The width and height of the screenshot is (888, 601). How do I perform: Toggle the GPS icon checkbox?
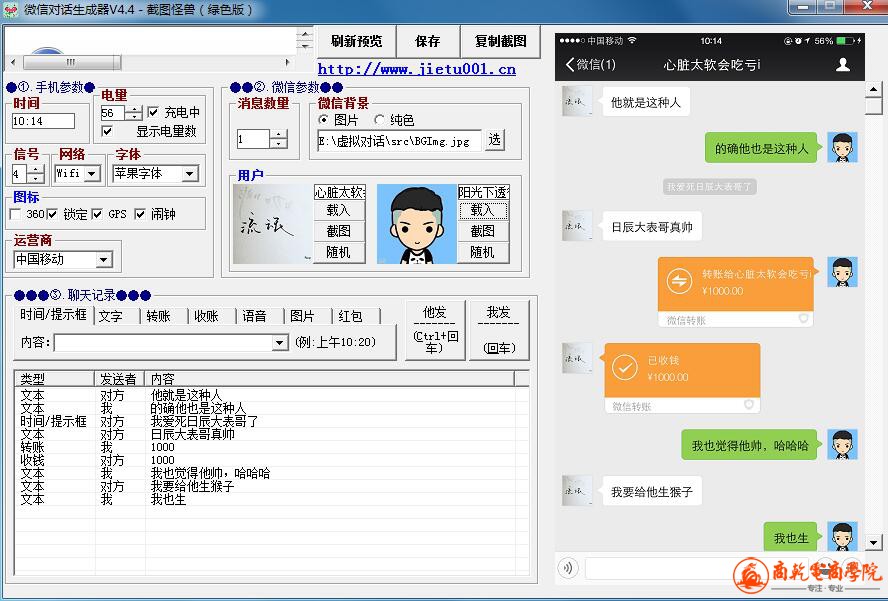click(97, 214)
